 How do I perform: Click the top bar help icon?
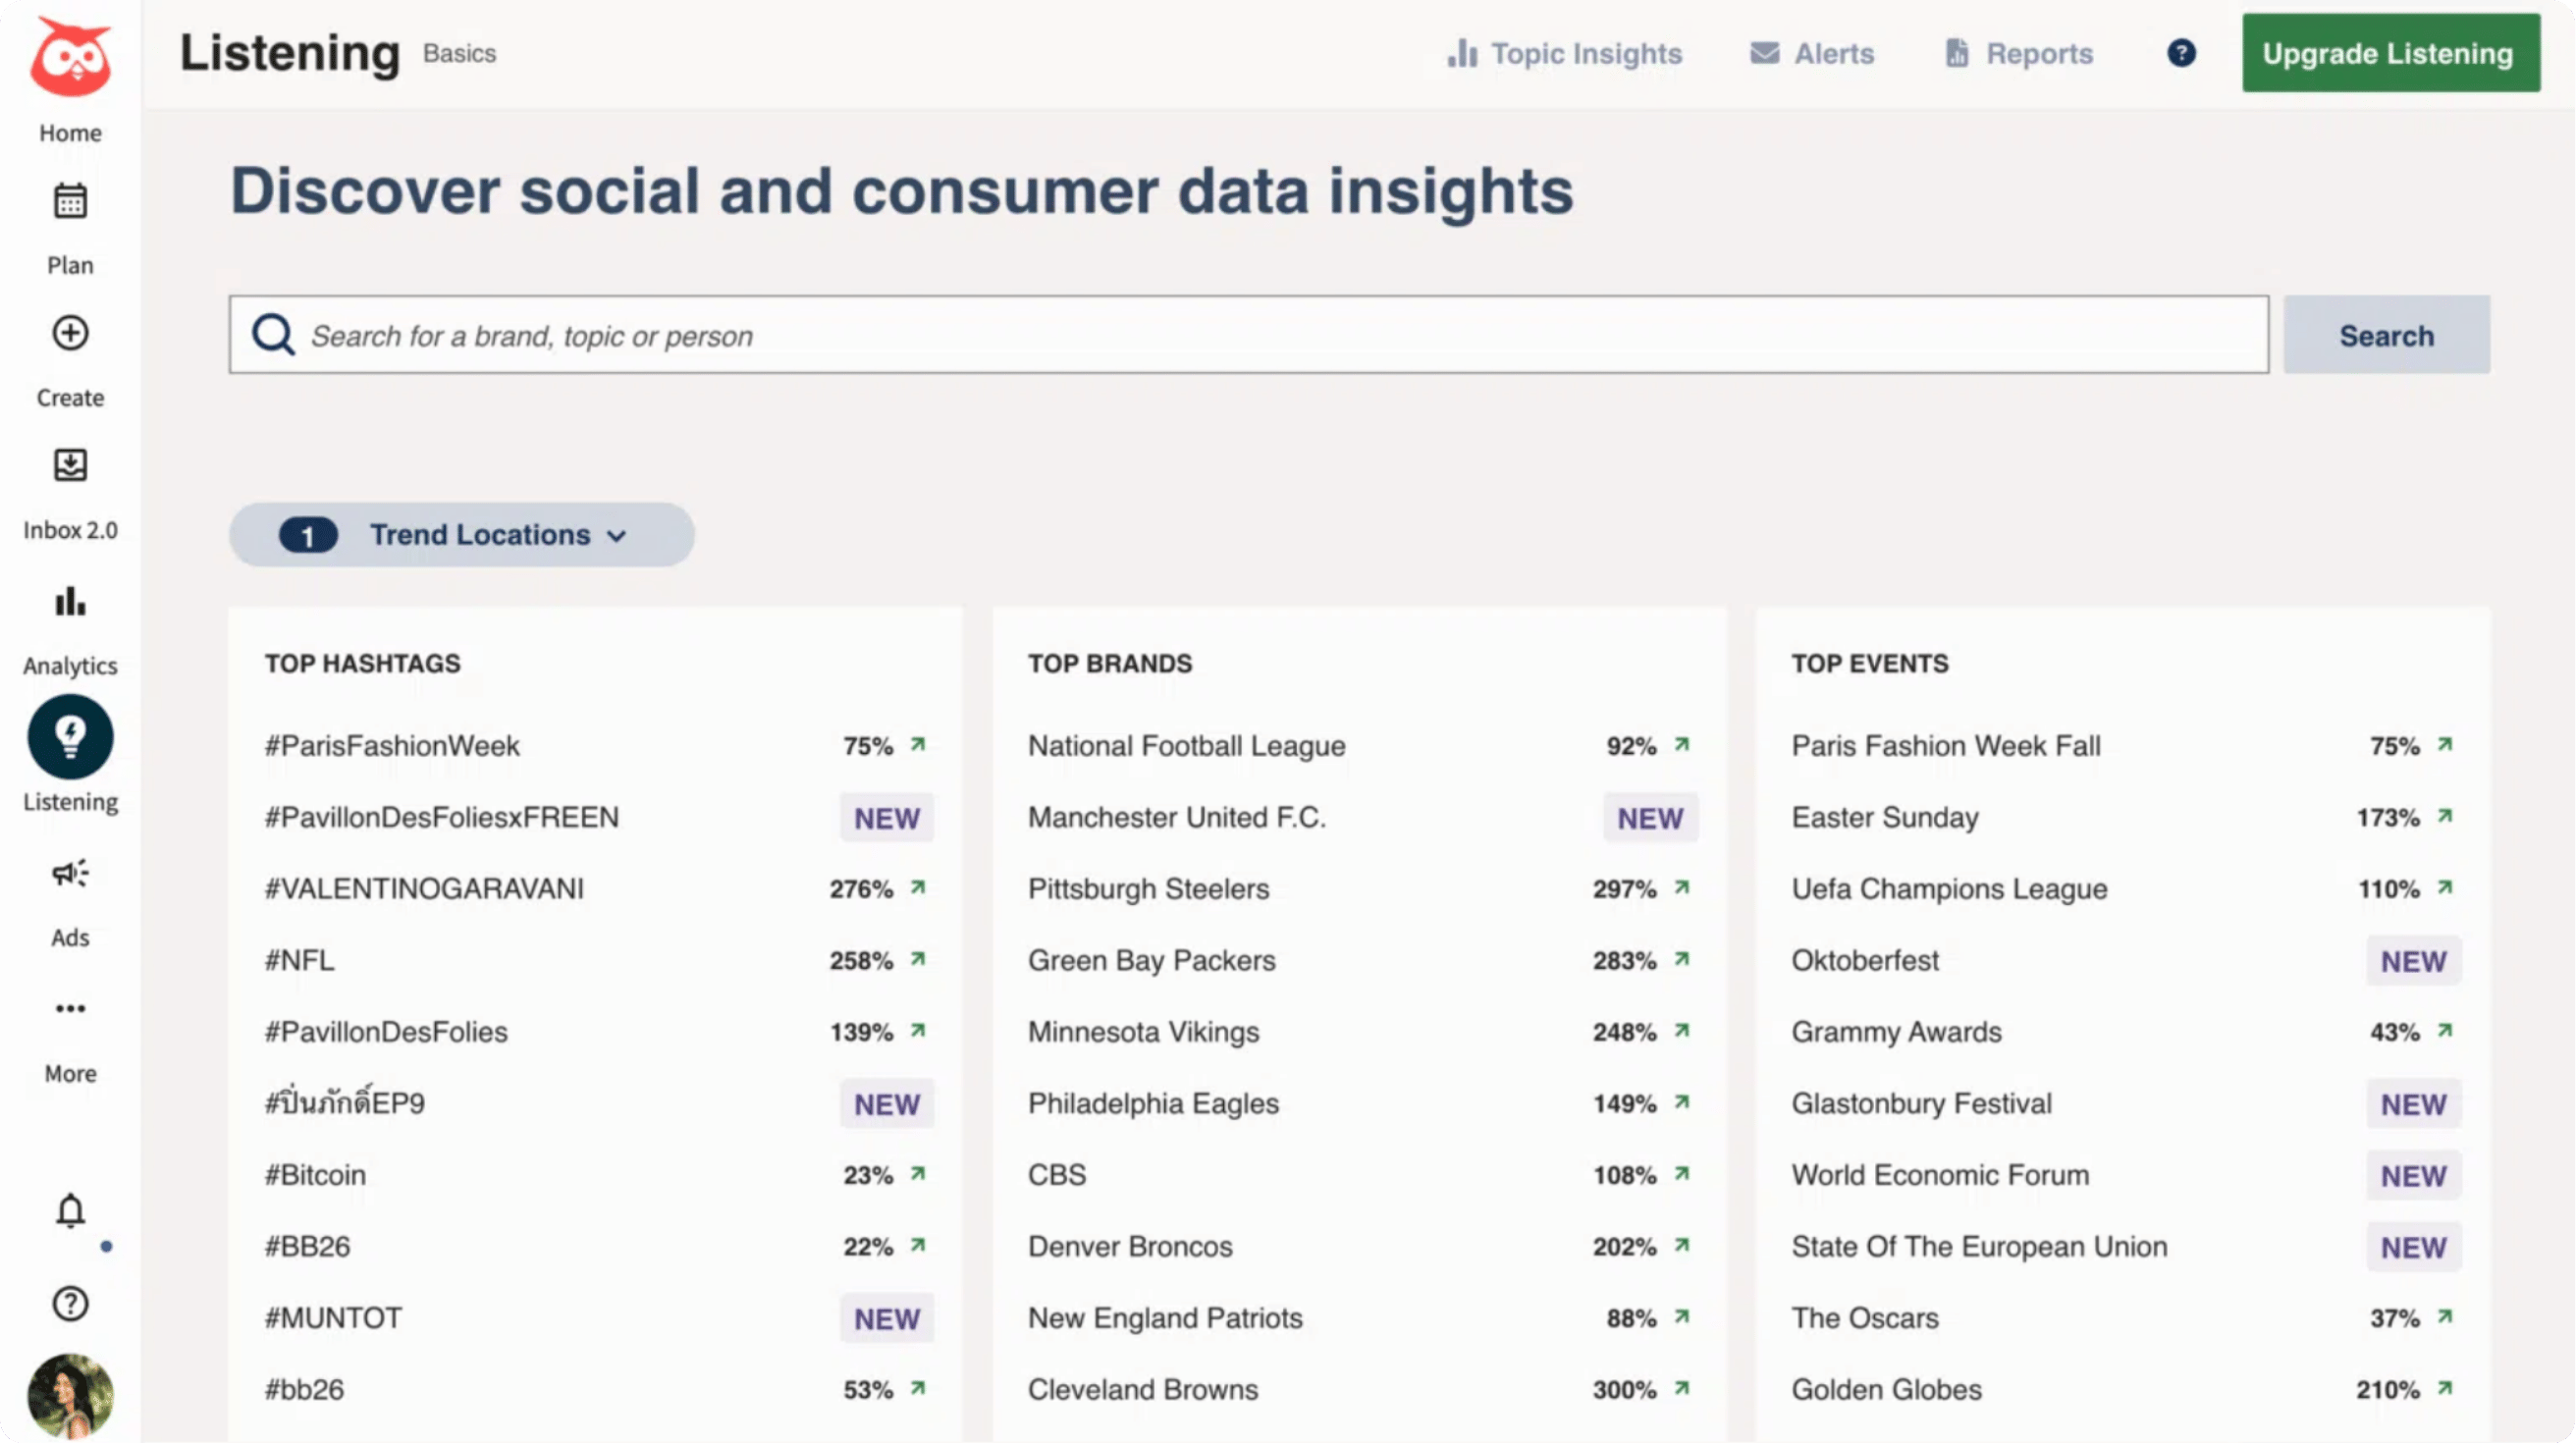point(2181,53)
